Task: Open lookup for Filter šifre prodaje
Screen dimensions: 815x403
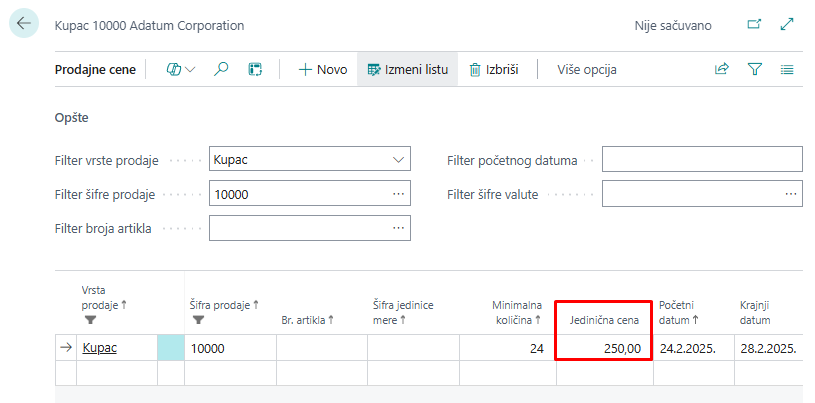Action: [397, 194]
